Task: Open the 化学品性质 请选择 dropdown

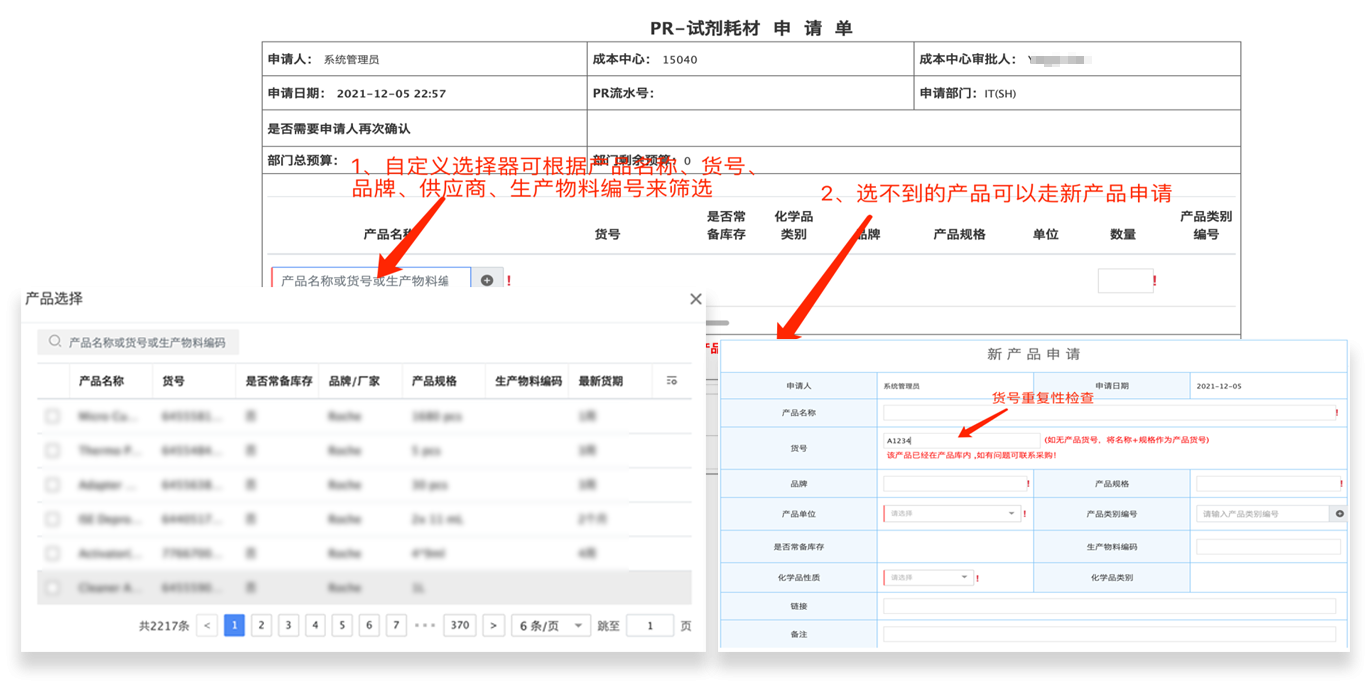Action: tap(928, 577)
